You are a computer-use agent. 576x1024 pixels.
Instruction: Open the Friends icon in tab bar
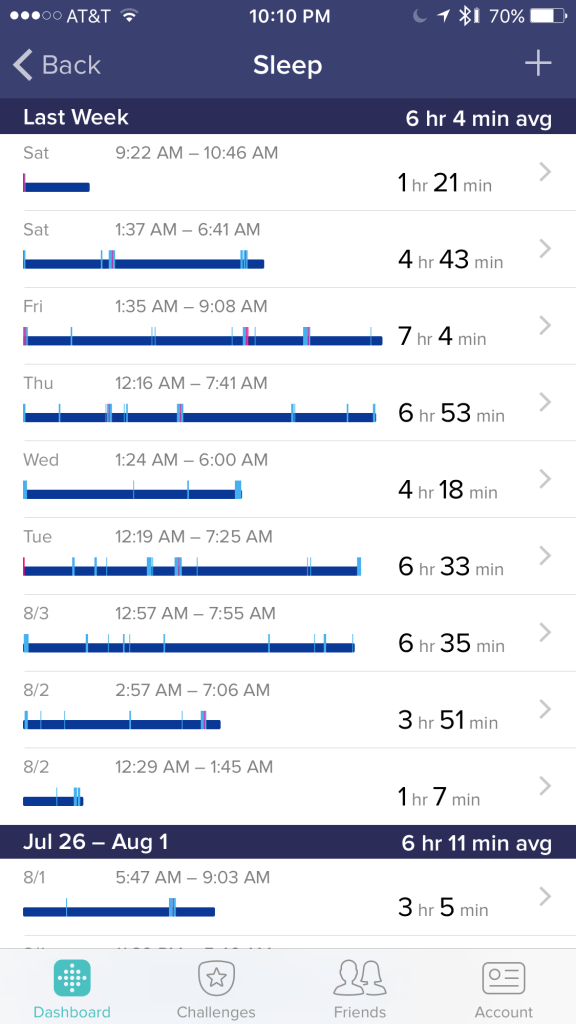[x=360, y=978]
